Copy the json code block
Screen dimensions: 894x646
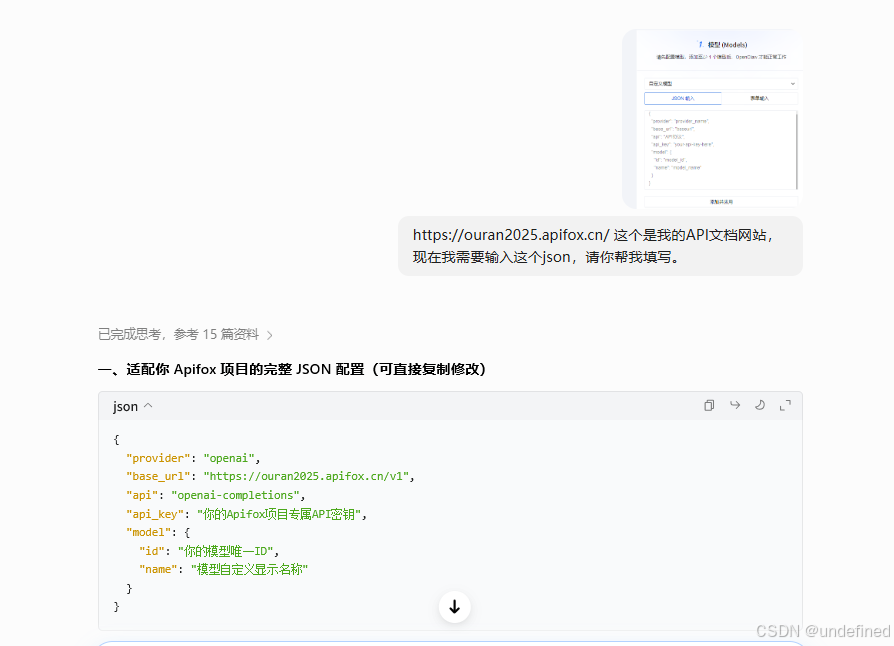coord(709,405)
